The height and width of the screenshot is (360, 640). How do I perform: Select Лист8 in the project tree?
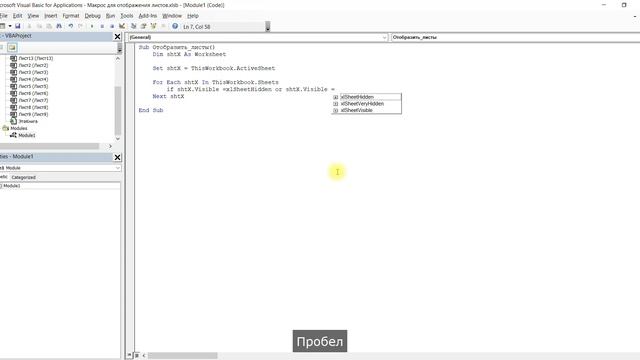click(x=33, y=107)
